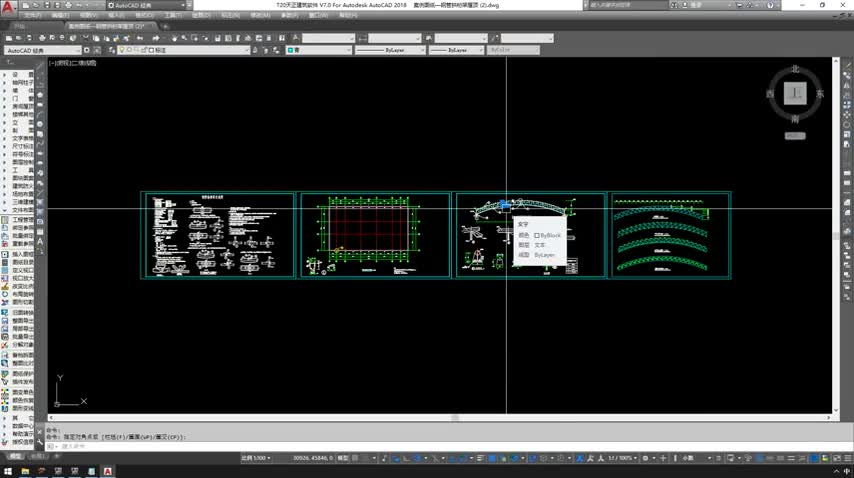
Task: Click the Windows Start button
Action: (x=8, y=471)
